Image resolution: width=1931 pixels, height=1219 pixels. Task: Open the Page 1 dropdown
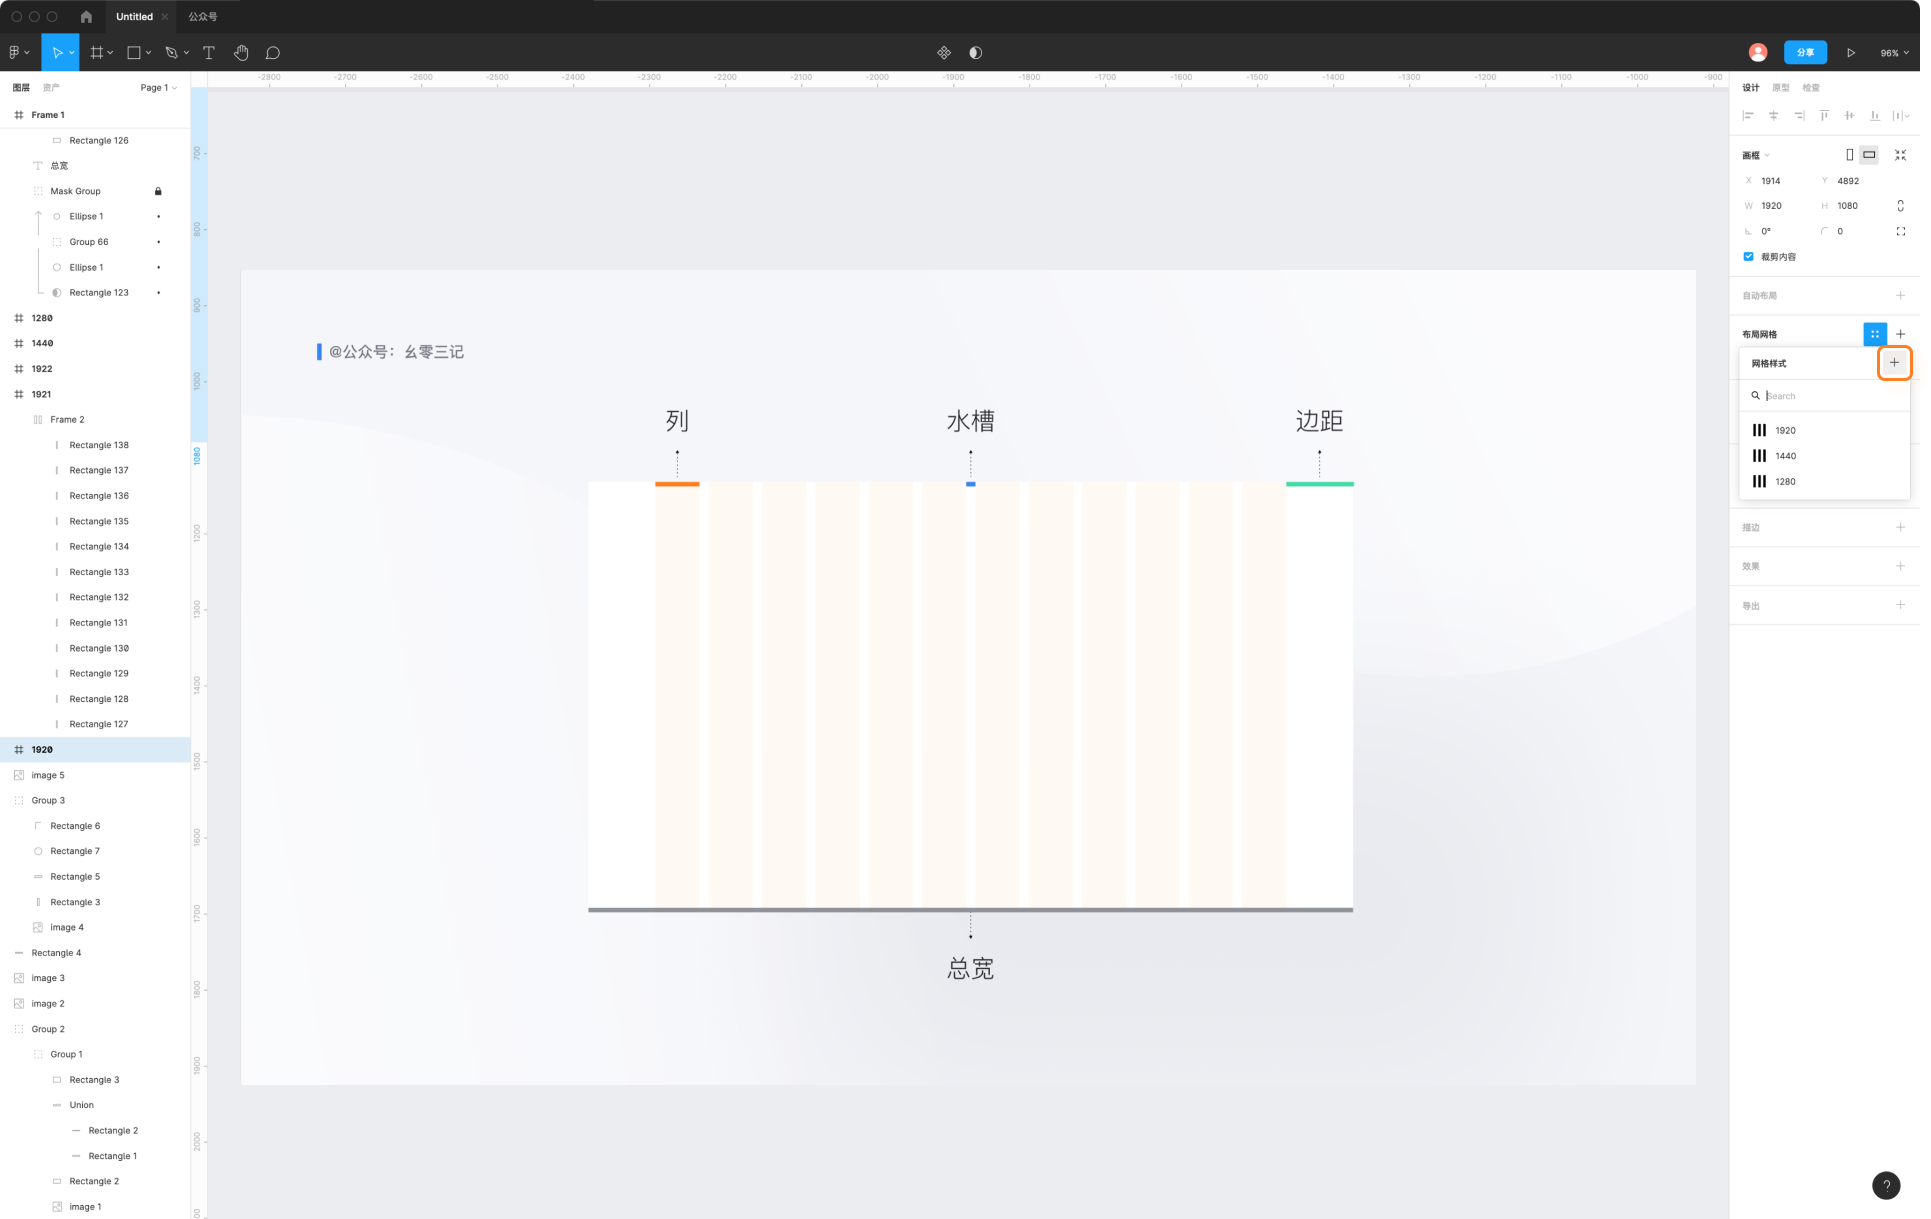158,88
